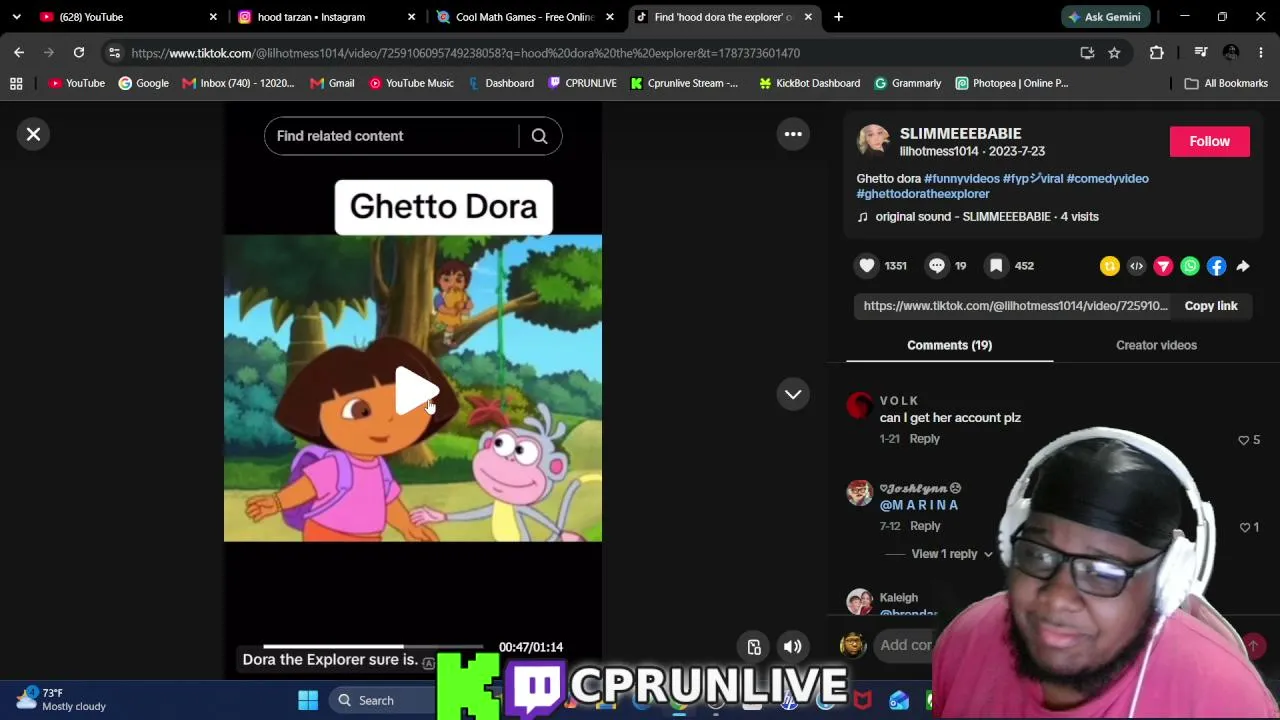Like VOLK's comment with the heart

pos(1244,440)
